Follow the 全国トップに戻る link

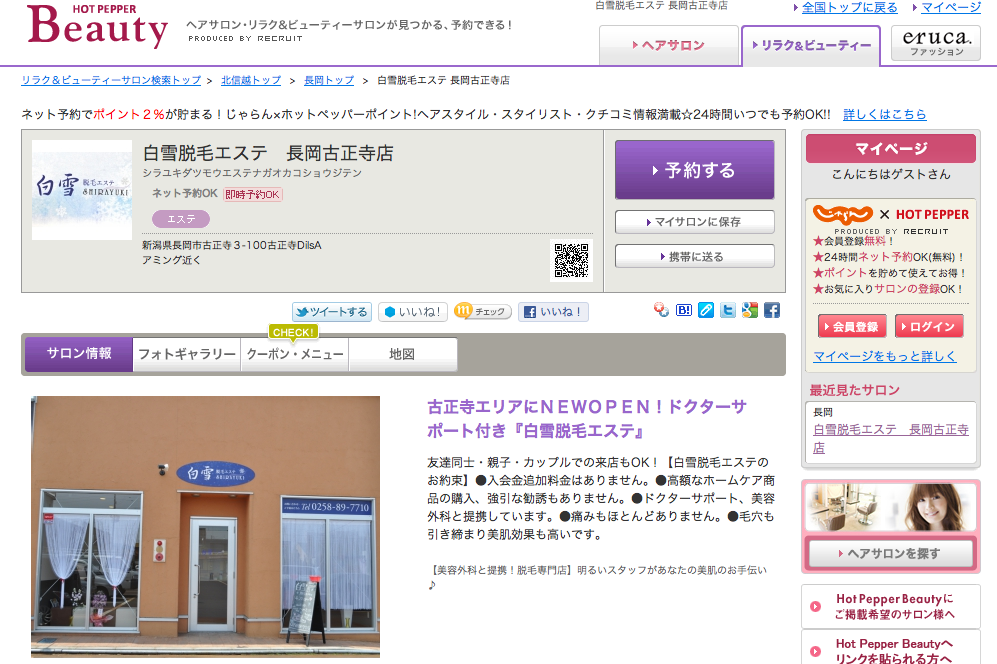point(849,8)
